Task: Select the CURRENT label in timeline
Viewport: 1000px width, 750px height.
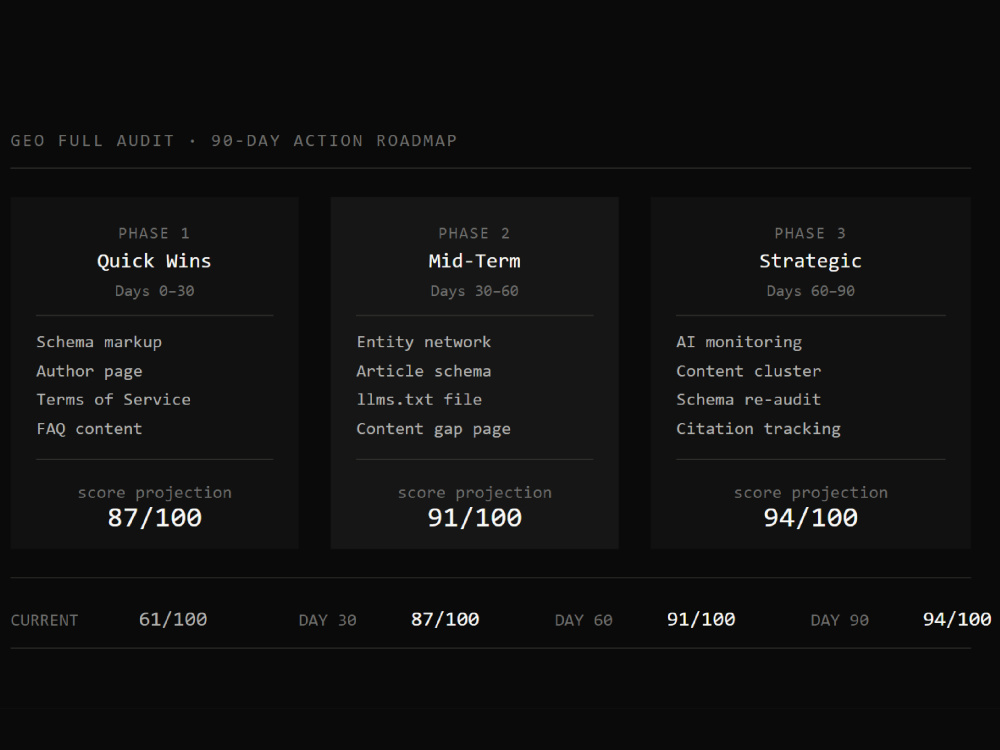Action: 45,620
